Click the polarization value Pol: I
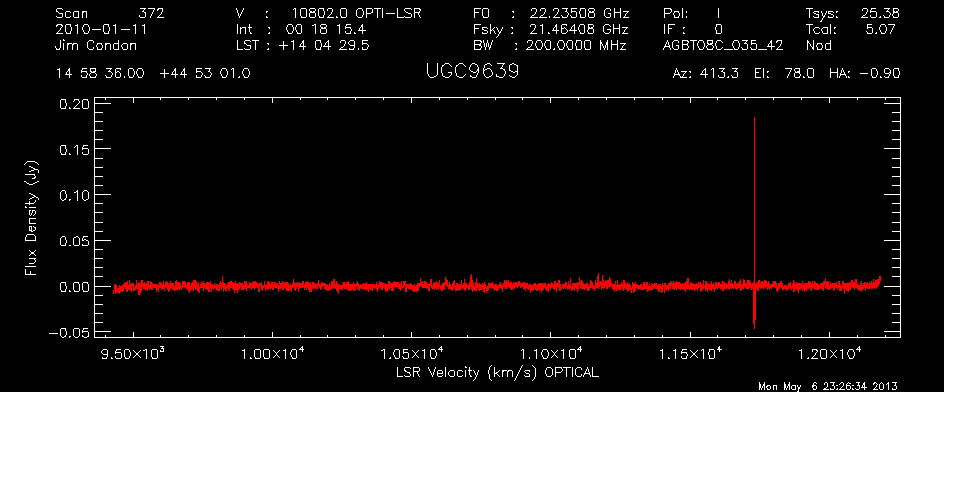This screenshot has width=962, height=490. click(692, 13)
